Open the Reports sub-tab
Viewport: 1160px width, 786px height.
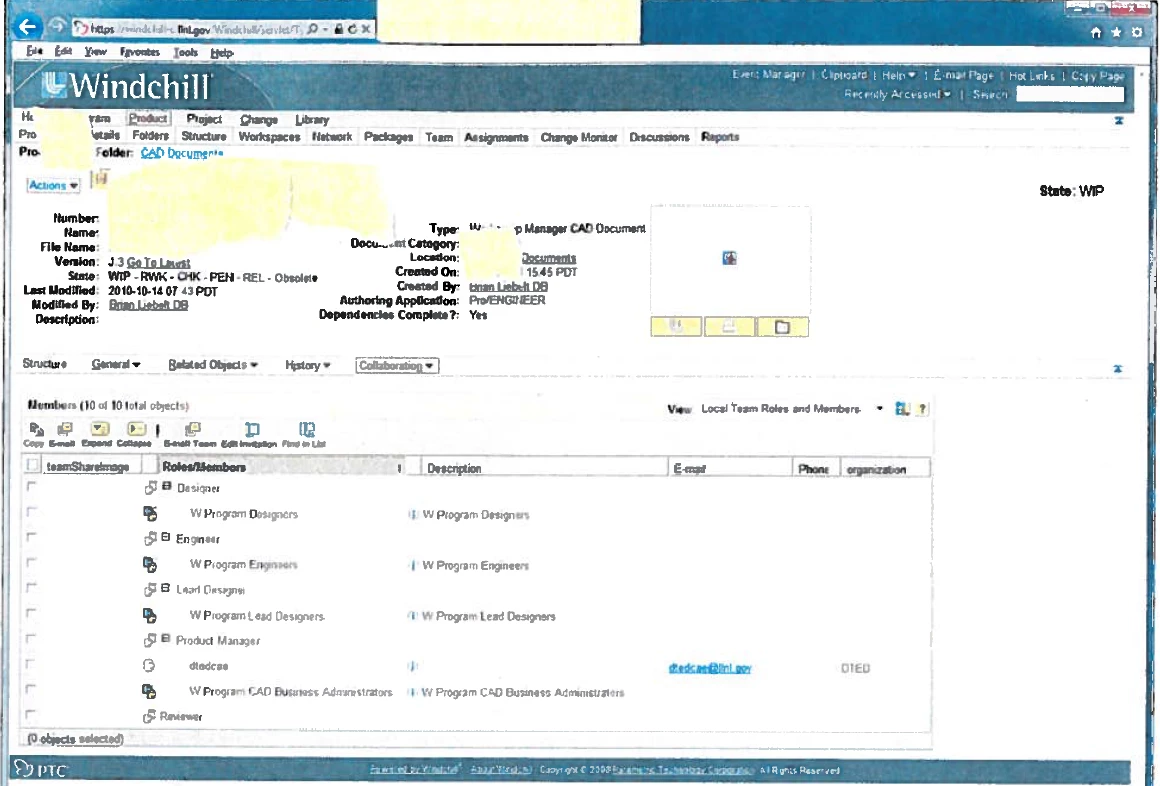721,136
